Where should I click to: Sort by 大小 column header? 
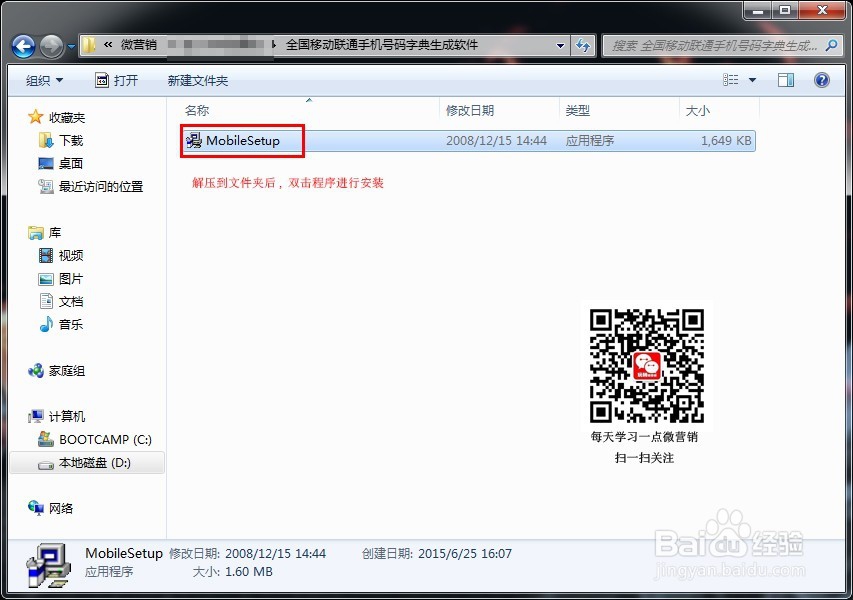(x=697, y=110)
